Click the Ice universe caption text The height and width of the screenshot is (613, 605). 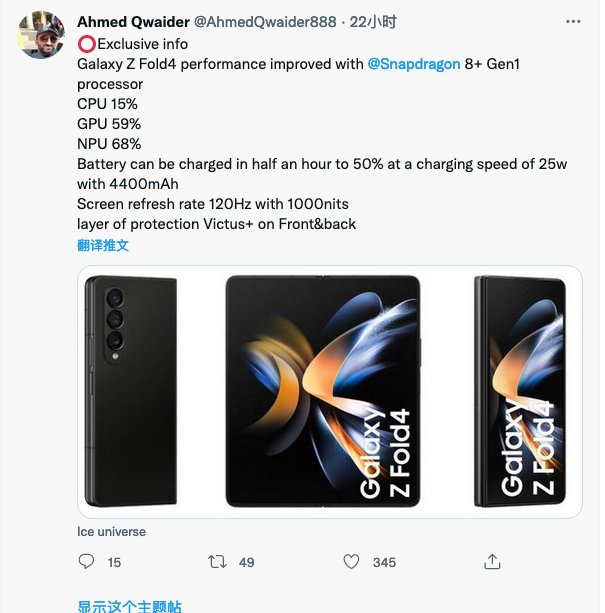pyautogui.click(x=111, y=532)
